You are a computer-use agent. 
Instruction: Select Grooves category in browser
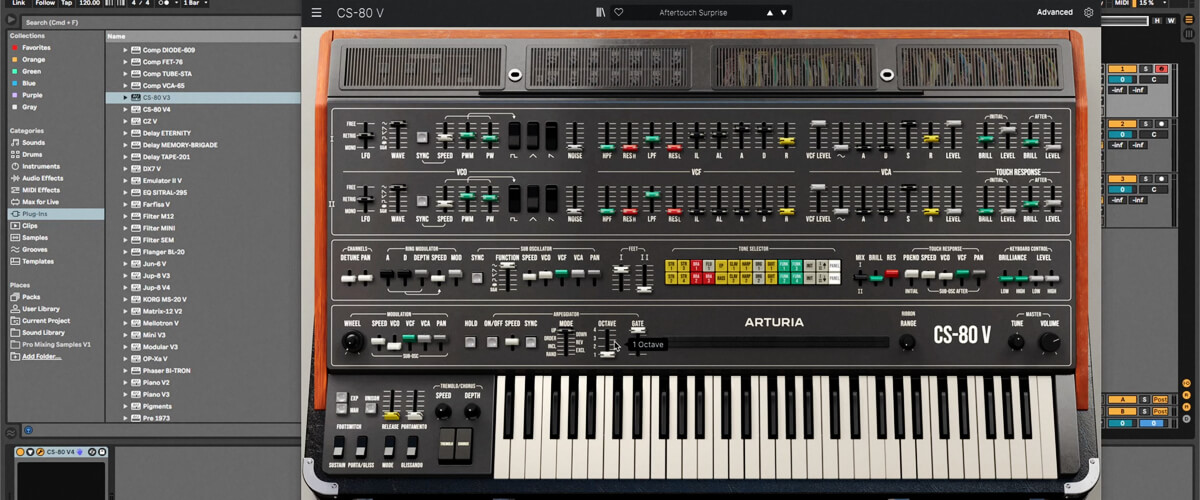pyautogui.click(x=35, y=250)
